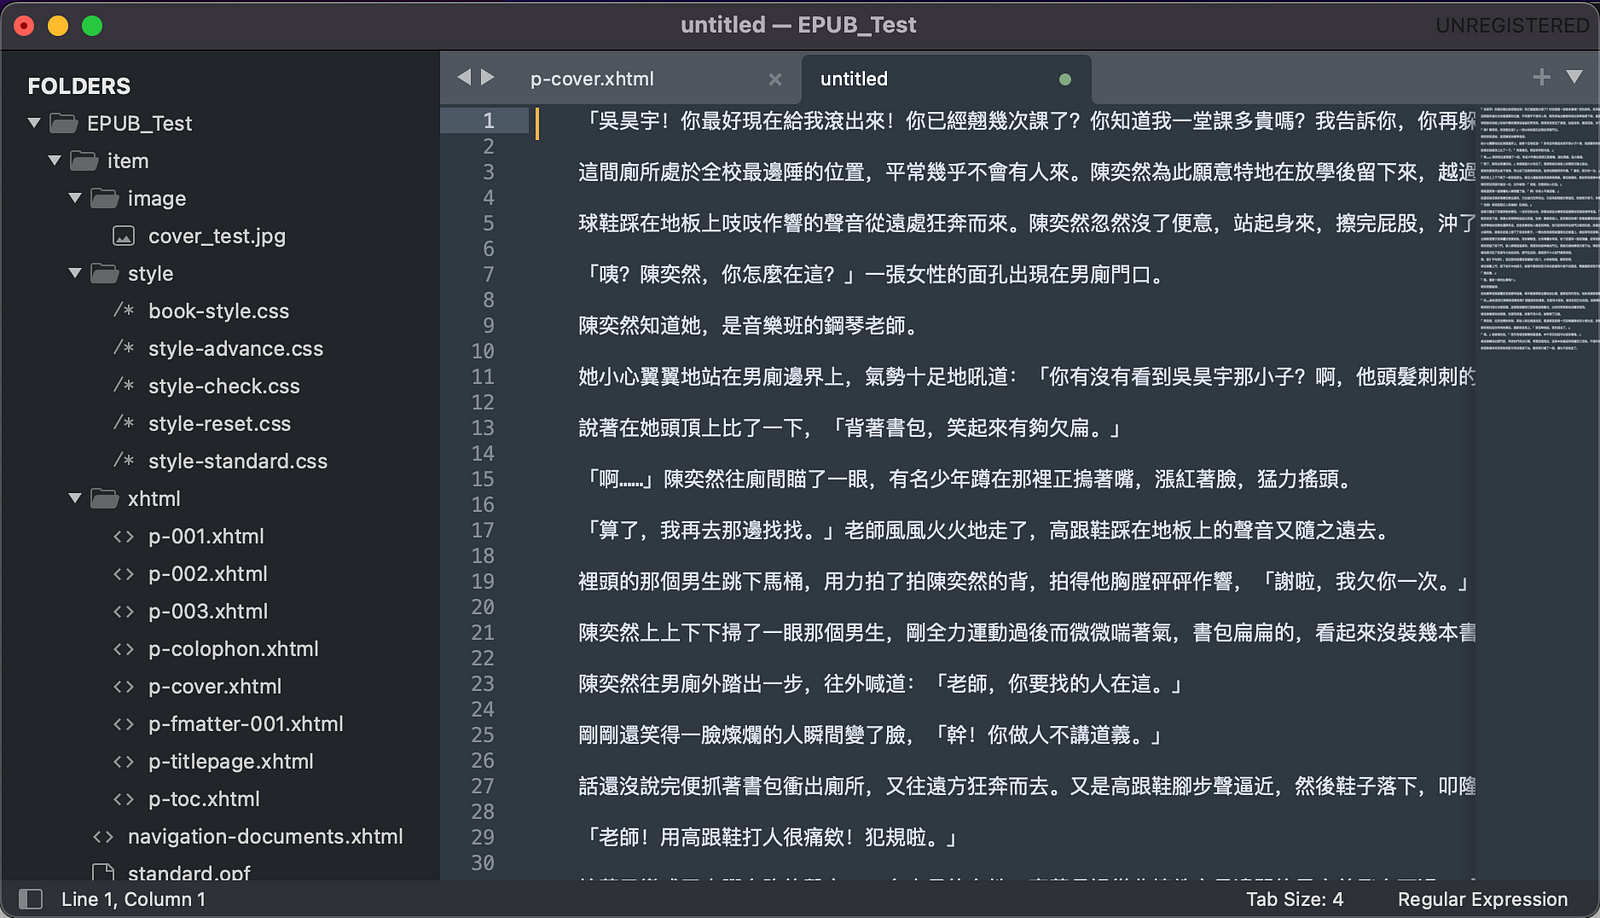1600x918 pixels.
Task: Open navigation-documents.xhtml file
Action: point(265,836)
